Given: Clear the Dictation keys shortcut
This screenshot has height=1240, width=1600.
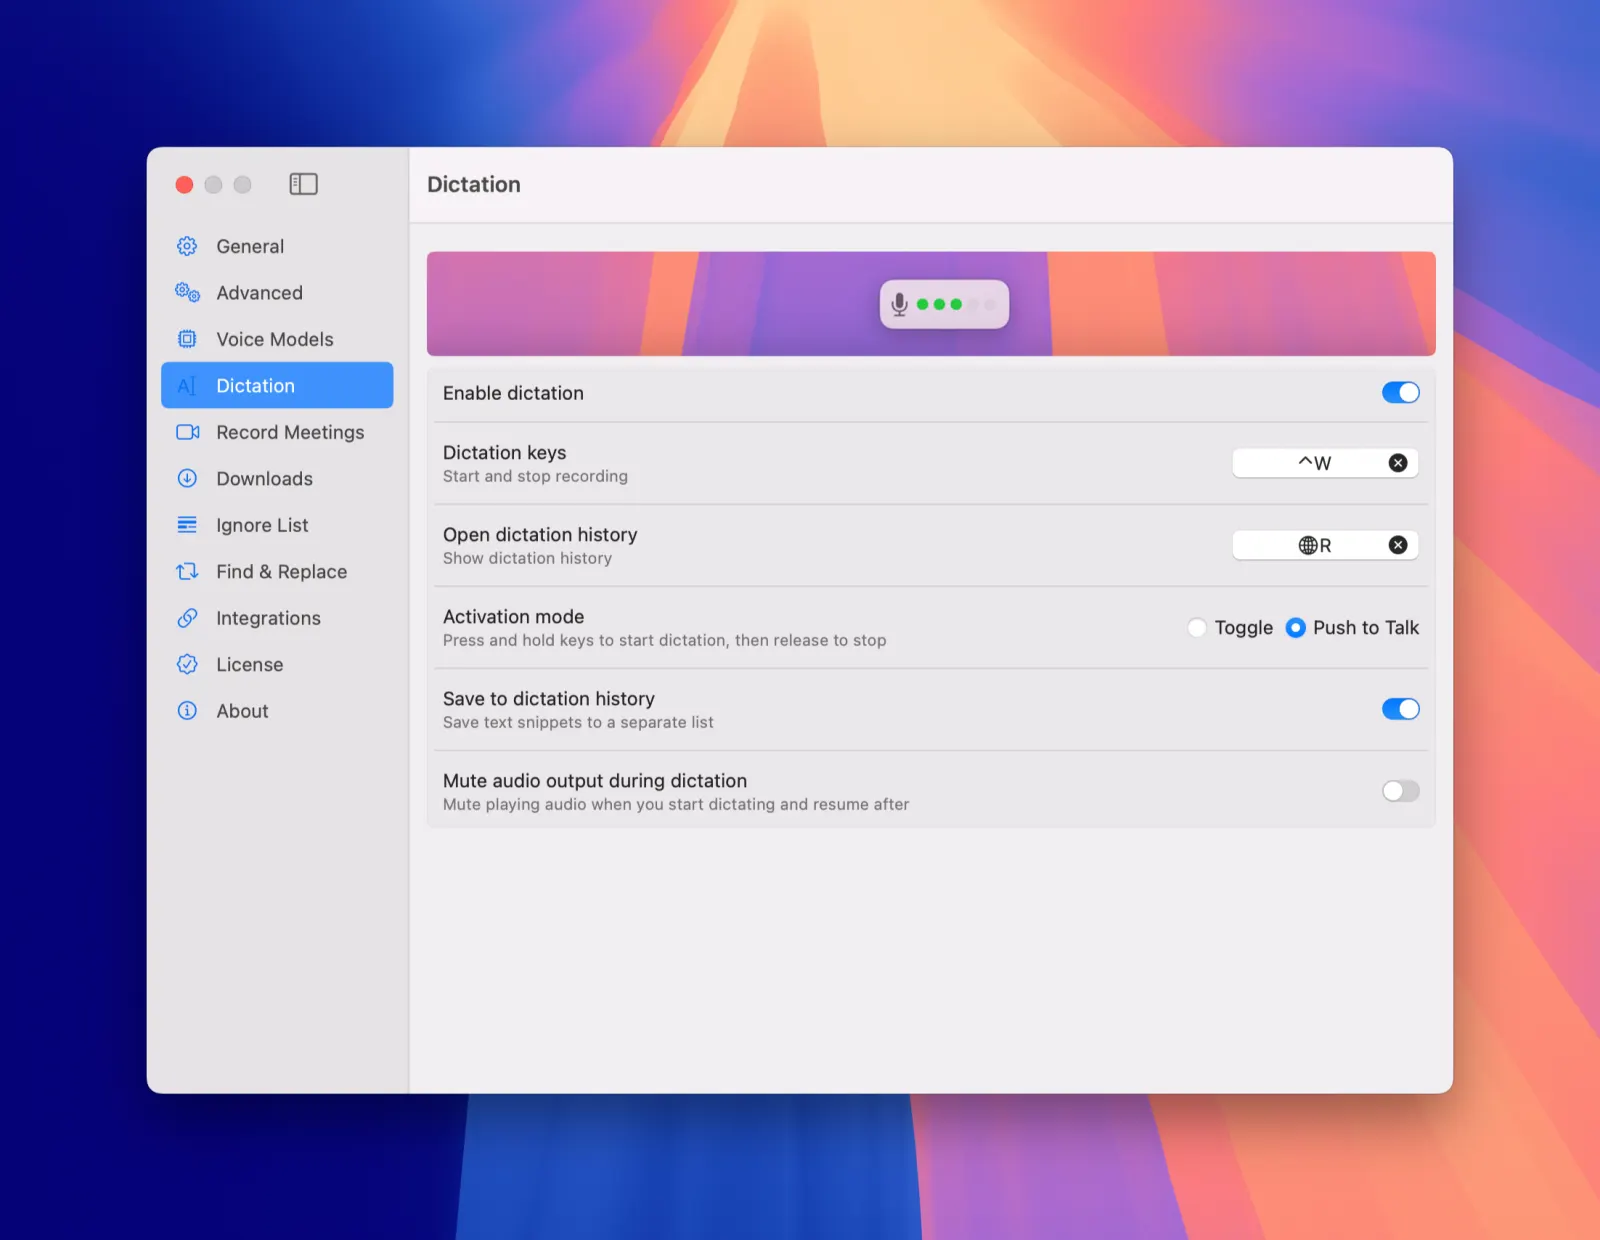Looking at the screenshot, I should coord(1398,463).
